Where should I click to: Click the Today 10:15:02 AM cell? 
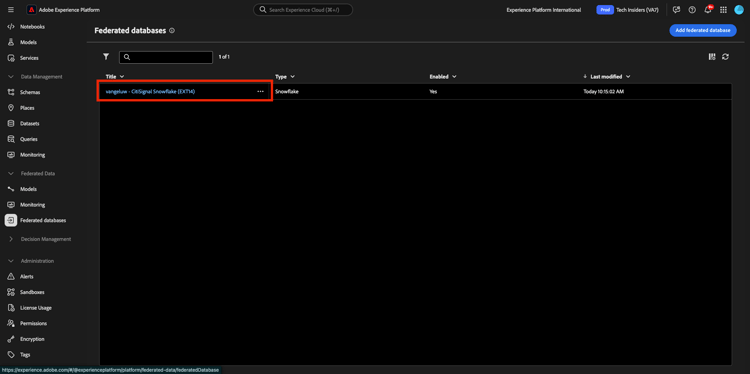tap(604, 91)
